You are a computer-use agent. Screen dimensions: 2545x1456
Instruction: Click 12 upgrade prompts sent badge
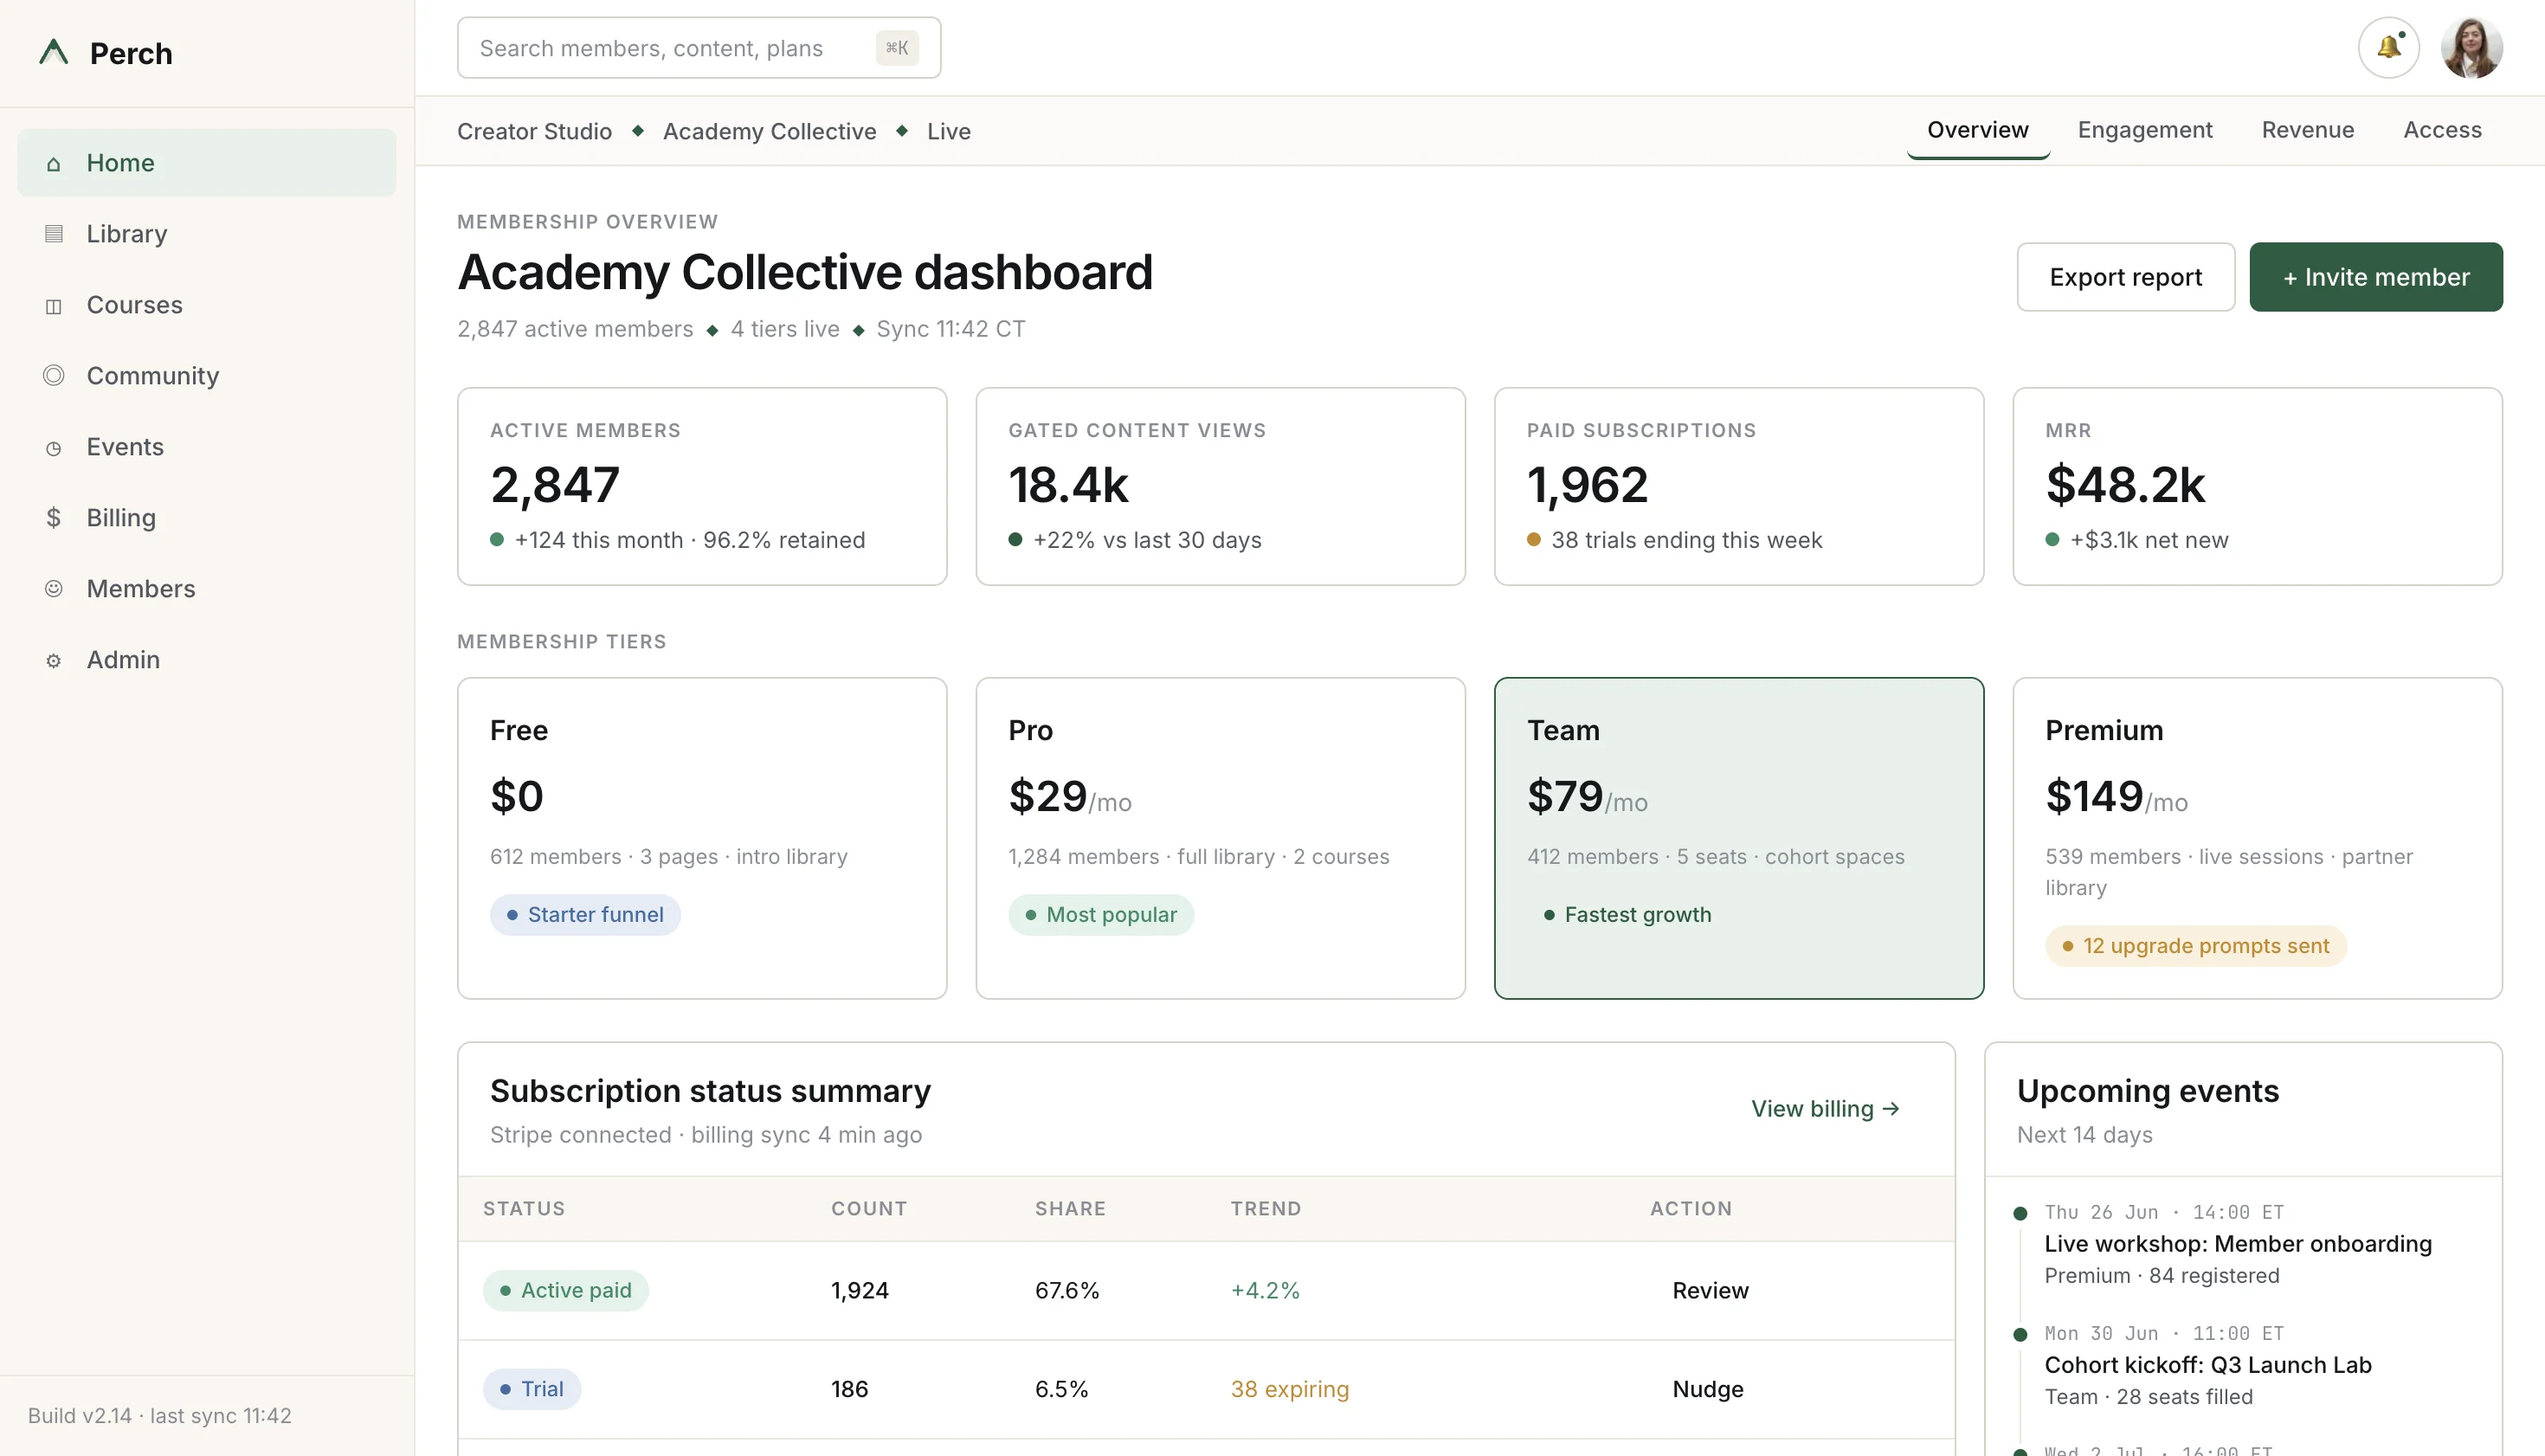2196,946
